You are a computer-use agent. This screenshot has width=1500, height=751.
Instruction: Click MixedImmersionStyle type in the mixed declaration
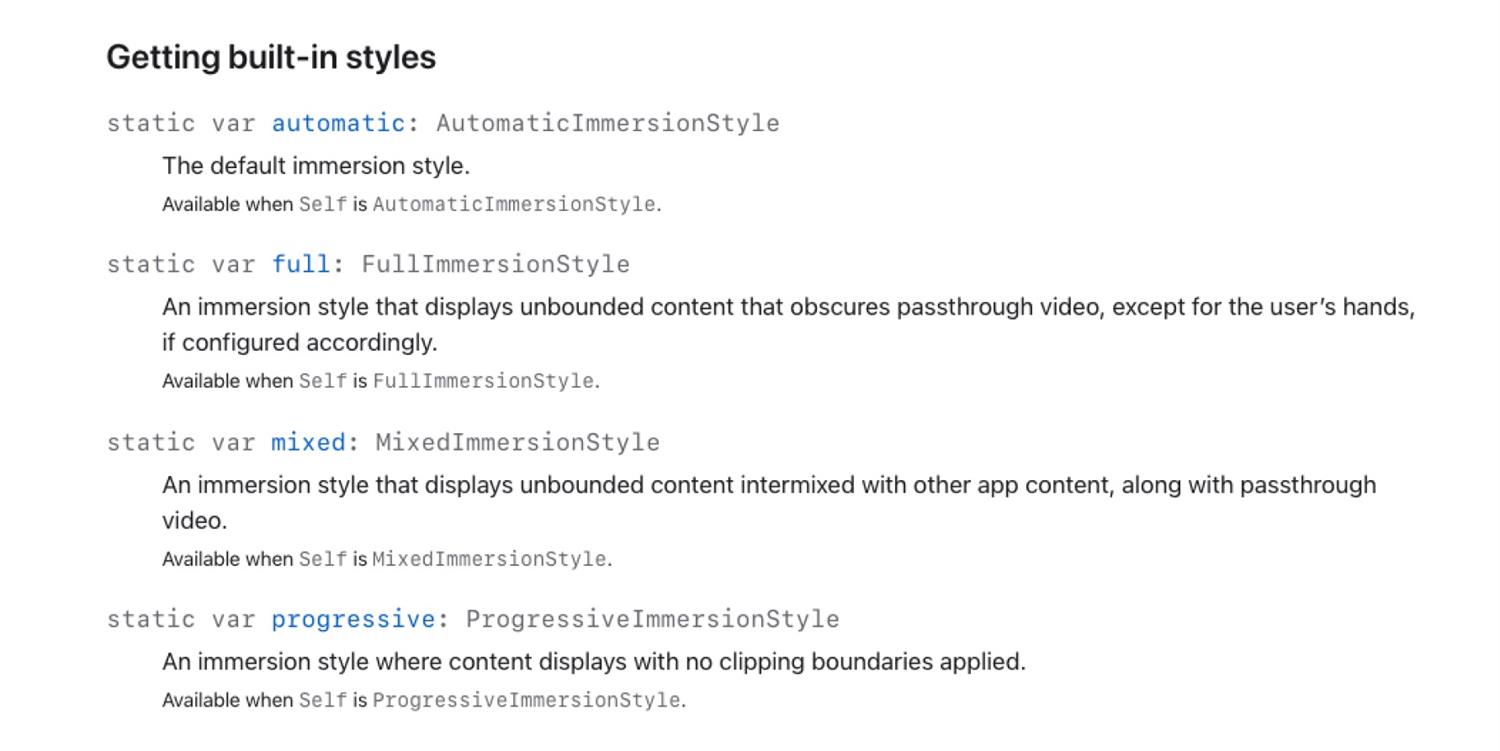[x=518, y=442]
